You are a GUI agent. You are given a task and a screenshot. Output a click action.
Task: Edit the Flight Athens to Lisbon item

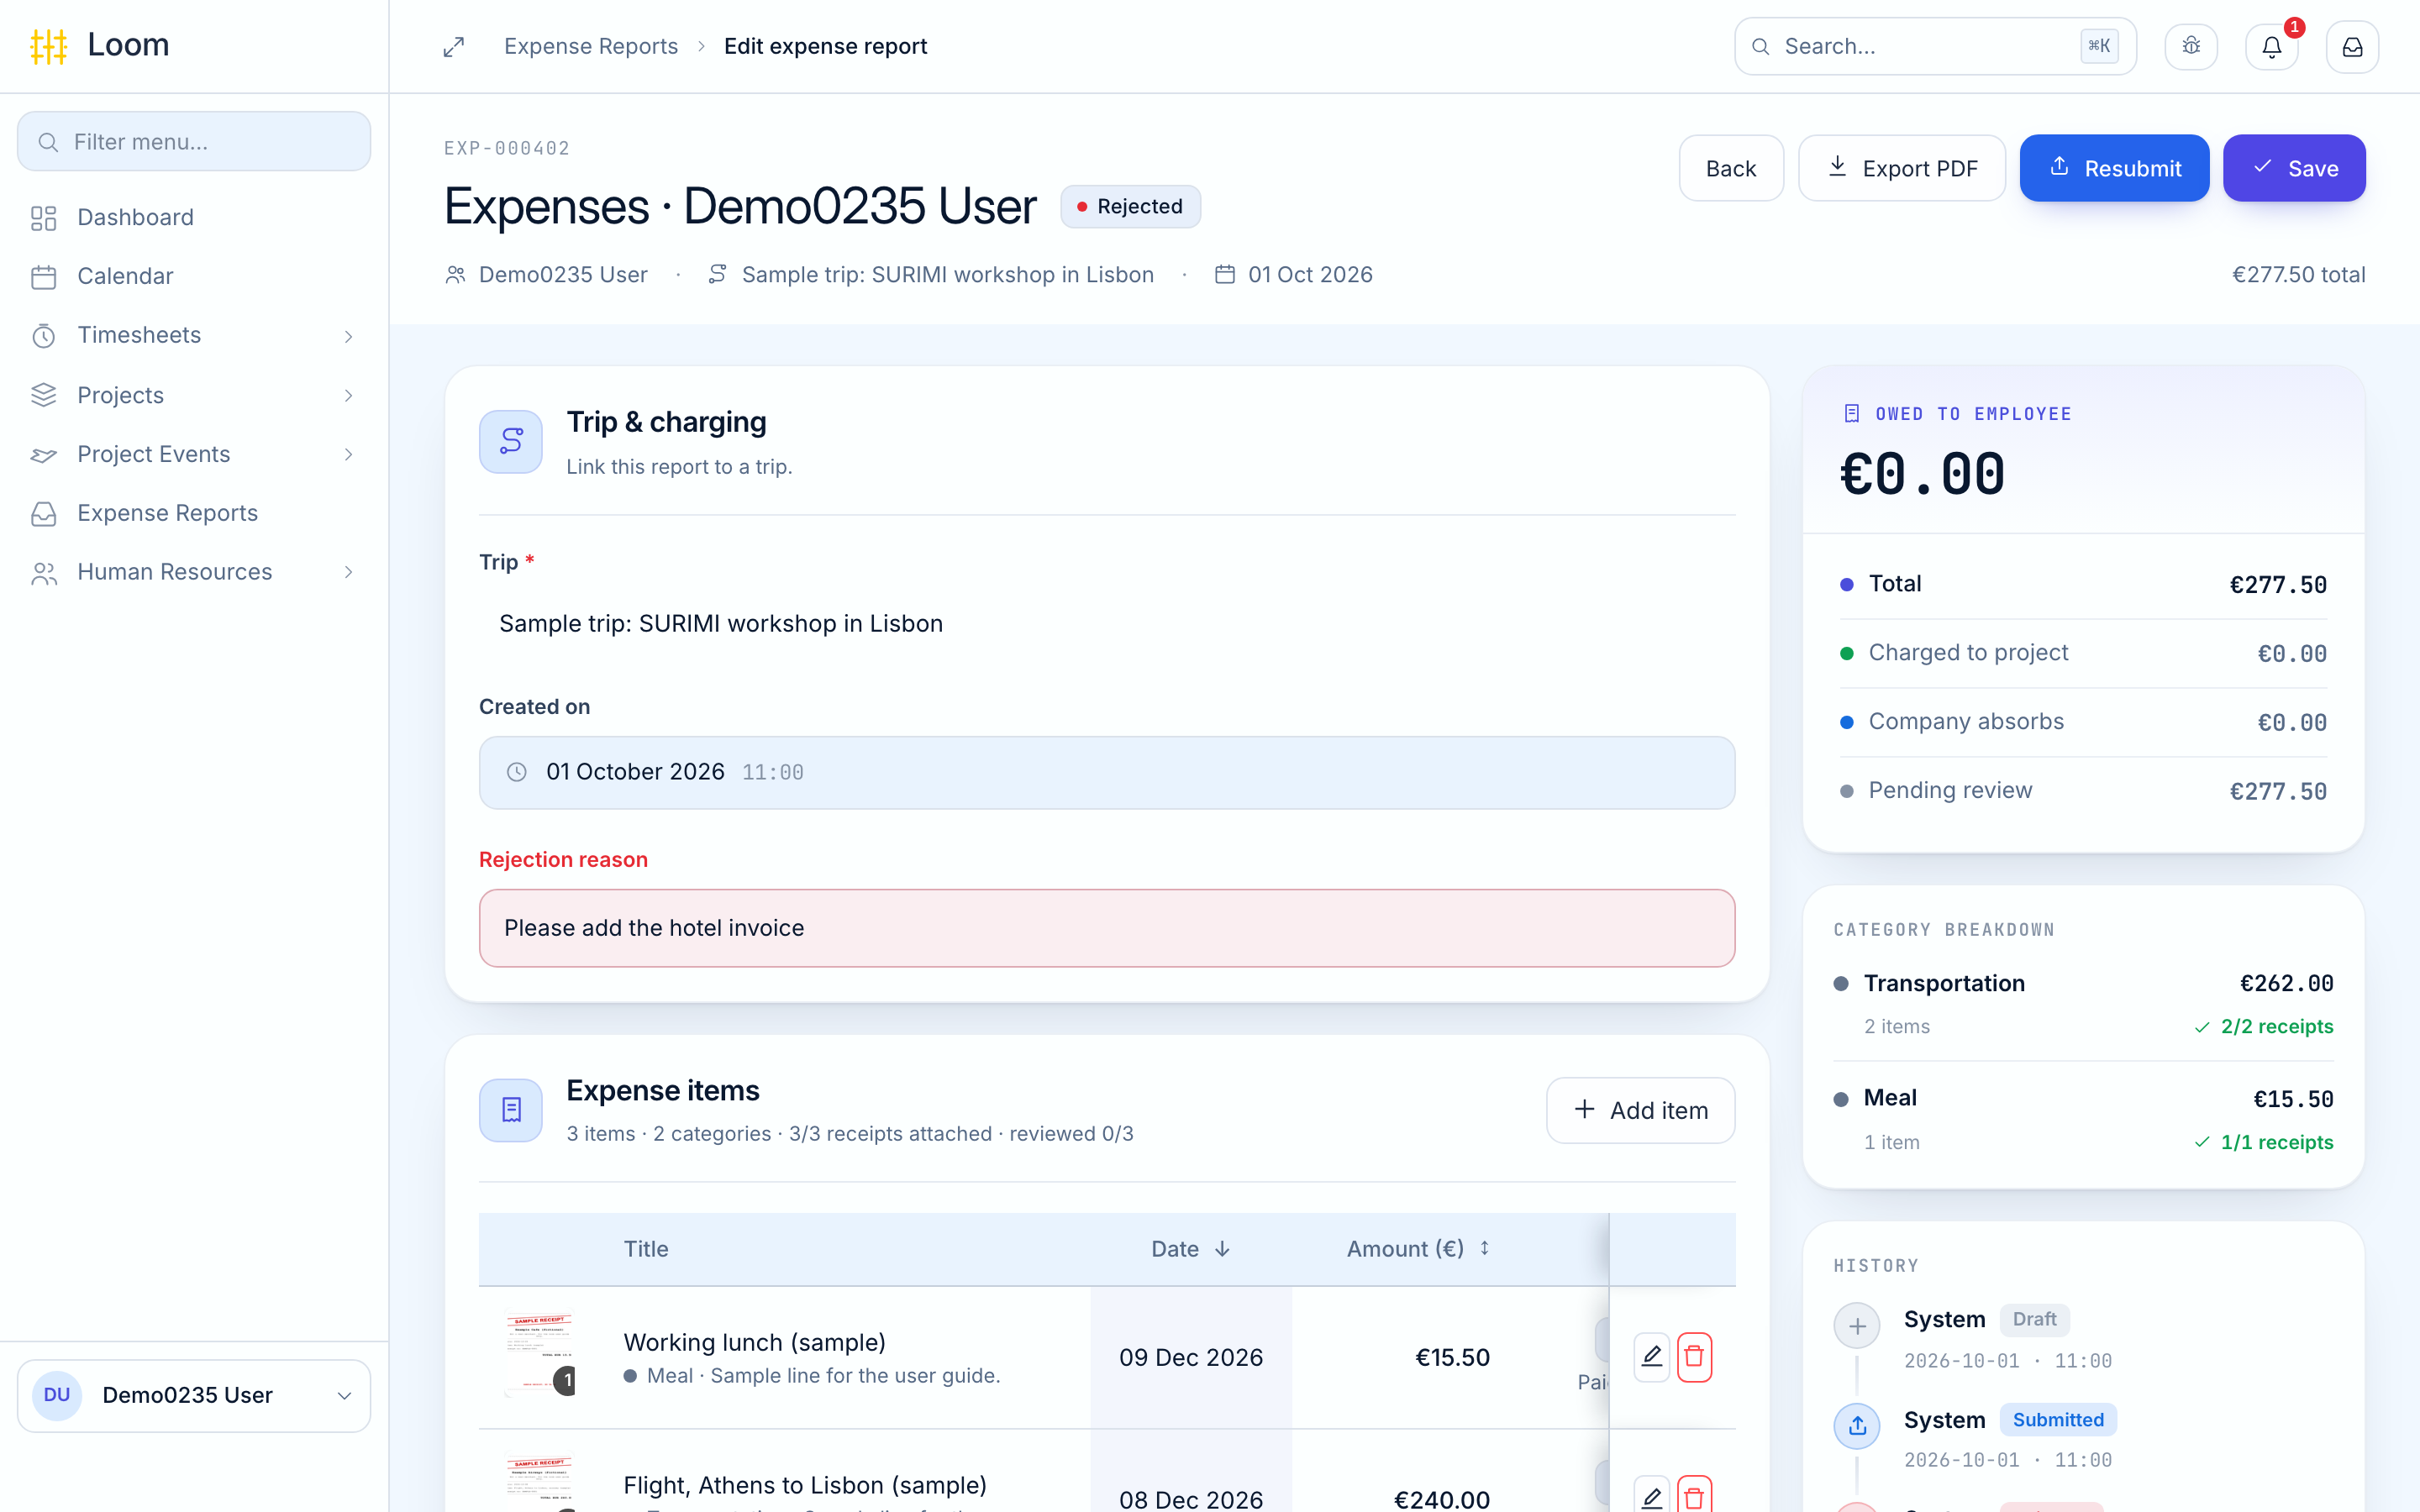pos(1651,1497)
